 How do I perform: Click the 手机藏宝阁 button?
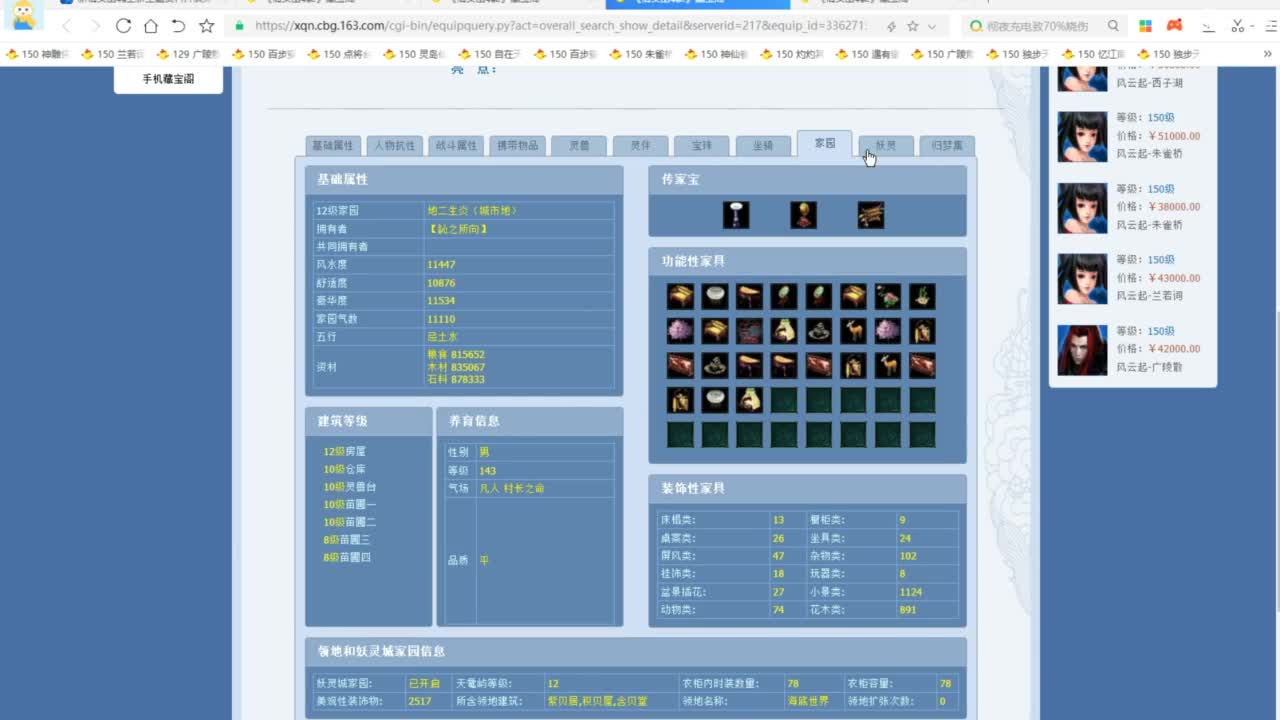click(x=168, y=79)
